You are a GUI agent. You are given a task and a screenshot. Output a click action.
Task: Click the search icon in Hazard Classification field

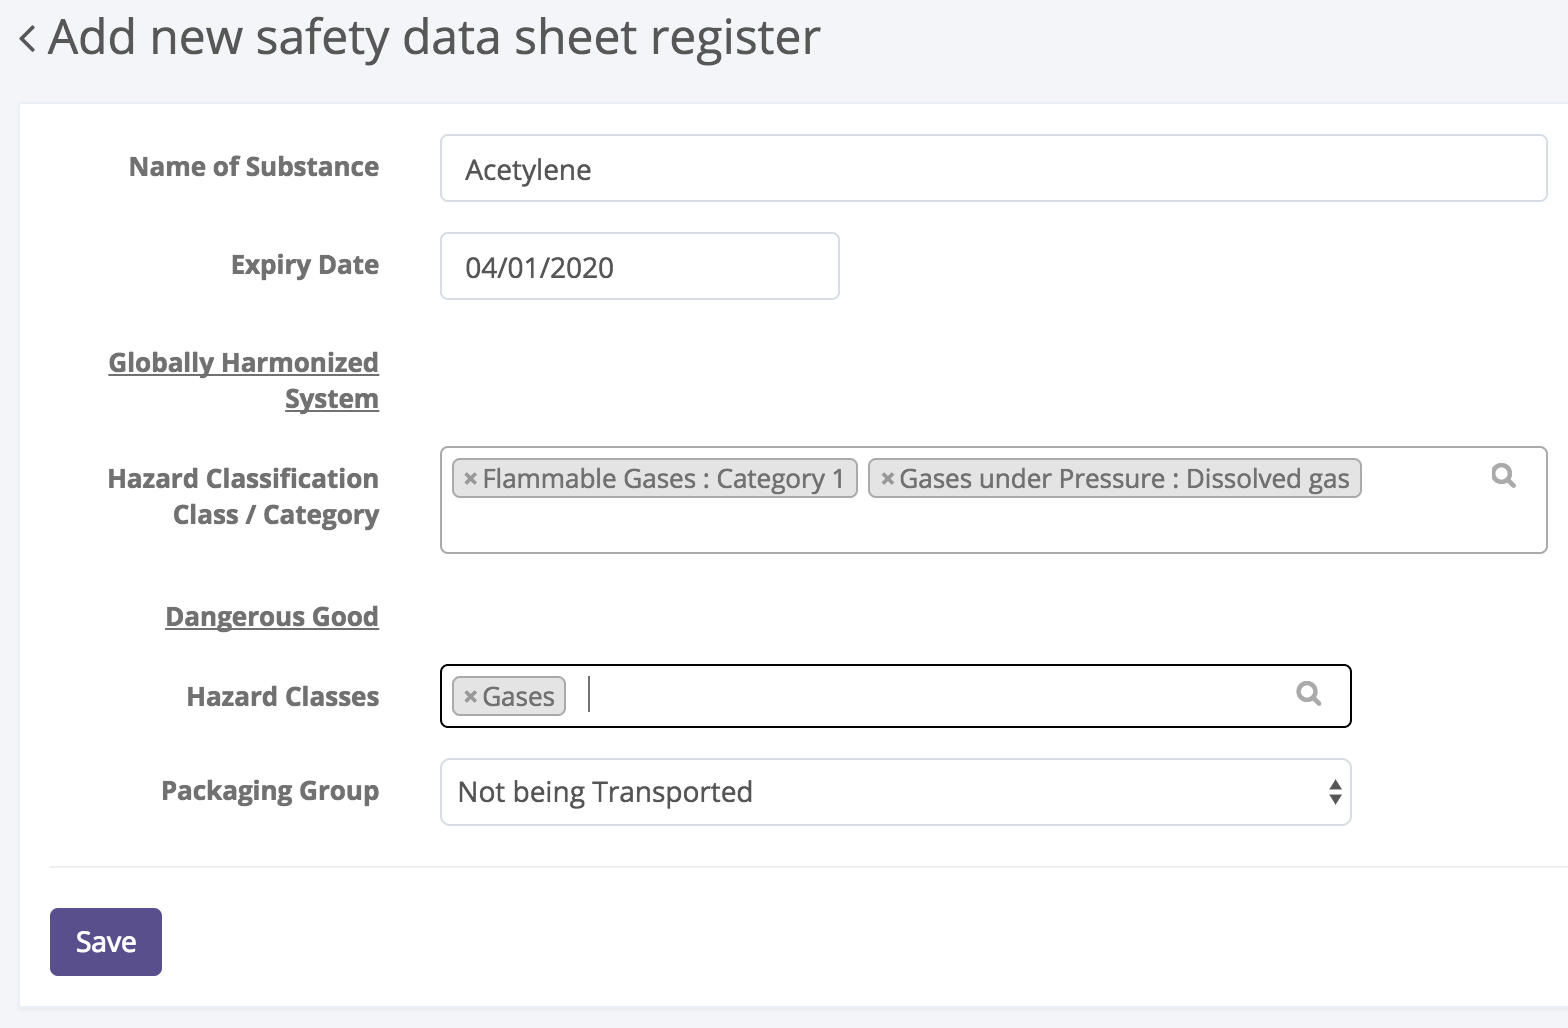click(x=1503, y=476)
